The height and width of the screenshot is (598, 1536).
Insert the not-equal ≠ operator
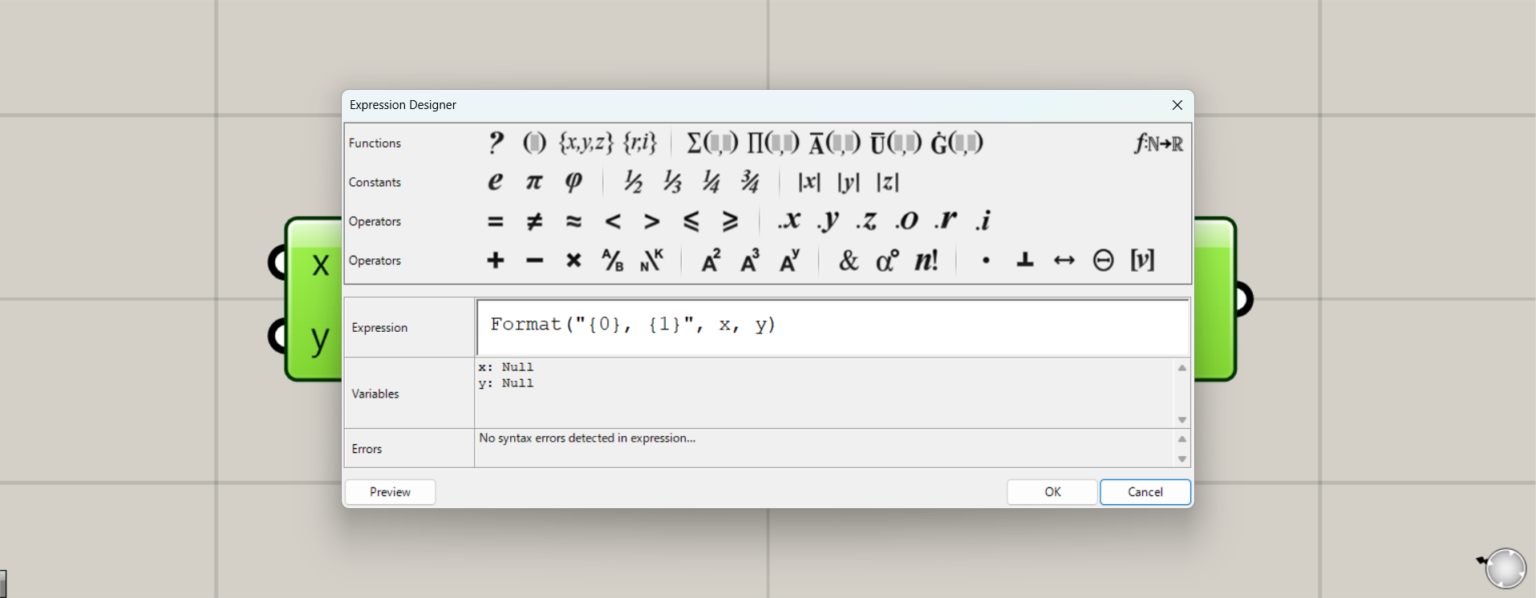click(x=533, y=220)
